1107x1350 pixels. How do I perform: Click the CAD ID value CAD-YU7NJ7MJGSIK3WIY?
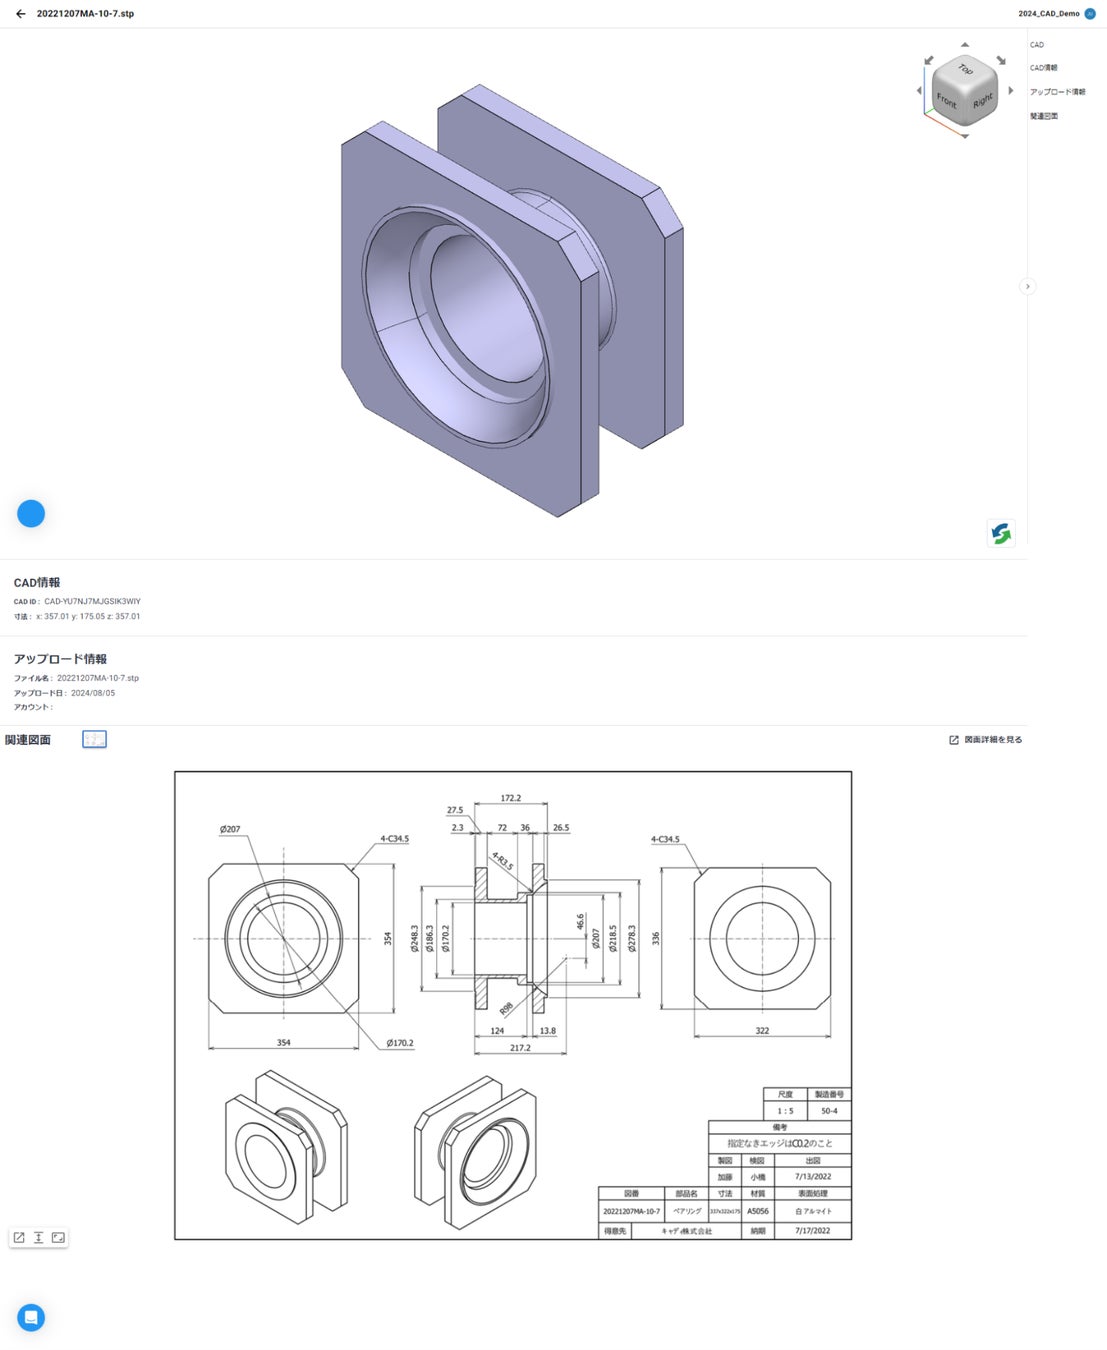tap(92, 602)
